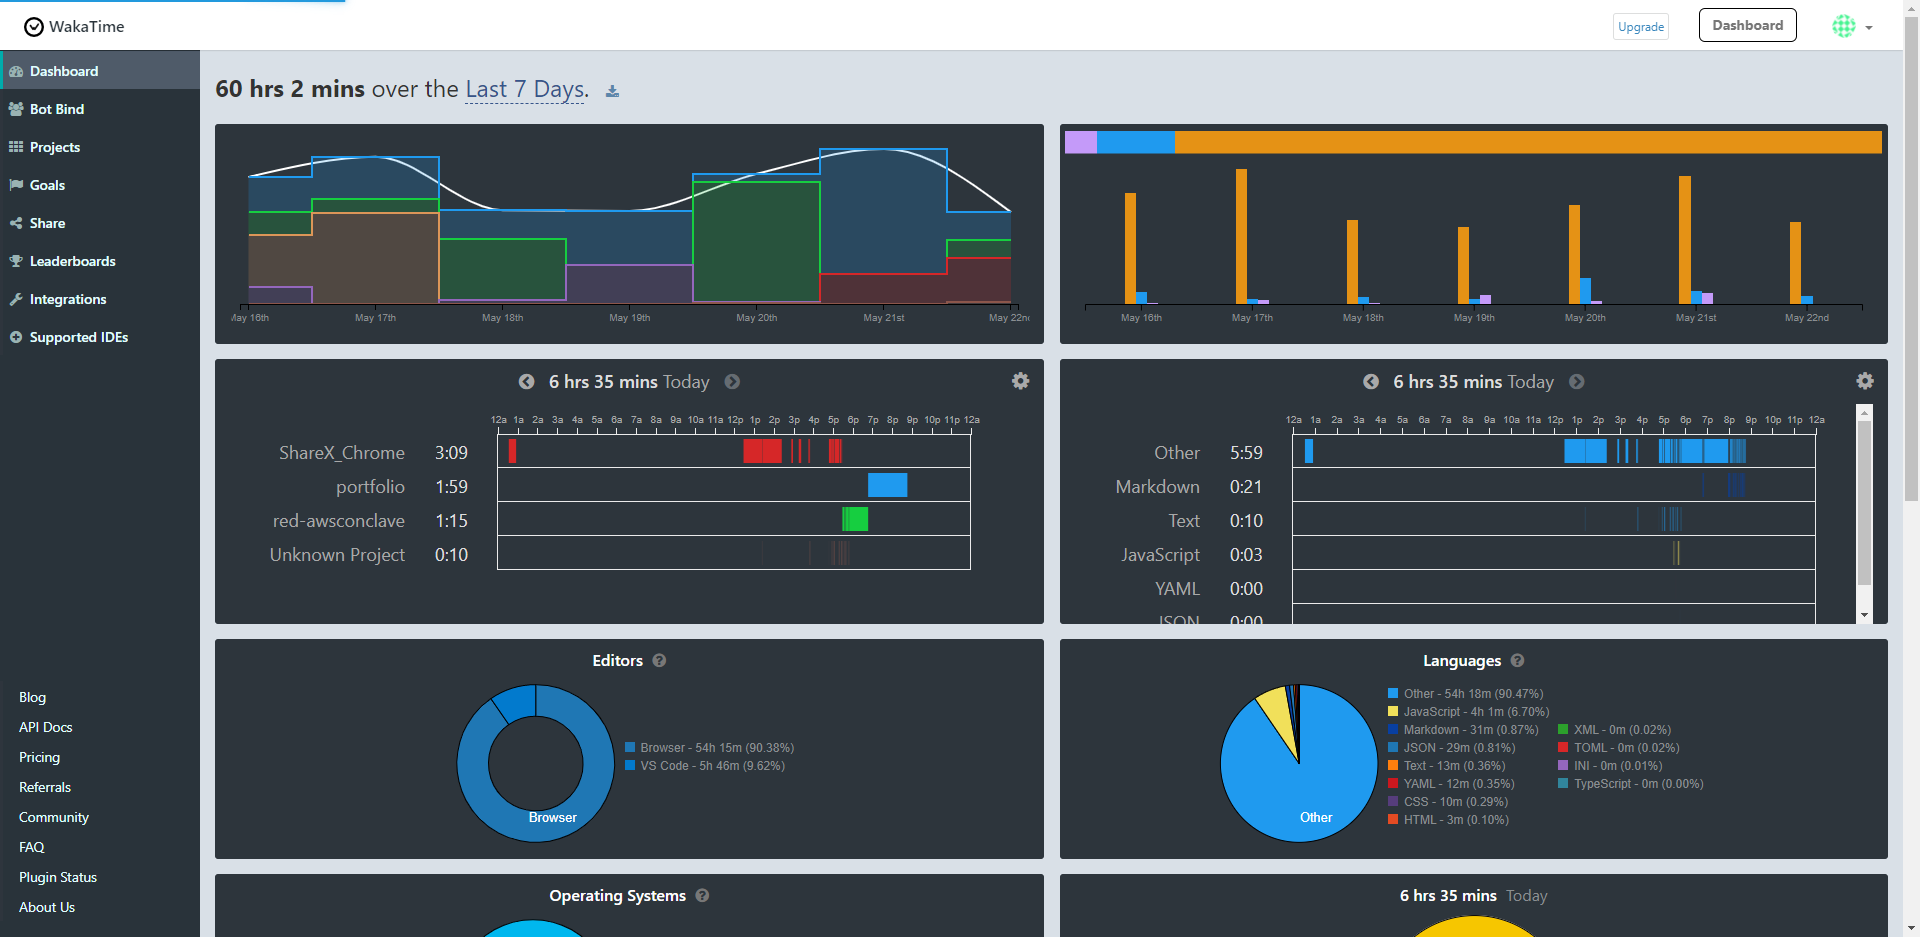Go to previous day in languages timeline
Image resolution: width=1920 pixels, height=937 pixels.
(x=1371, y=381)
